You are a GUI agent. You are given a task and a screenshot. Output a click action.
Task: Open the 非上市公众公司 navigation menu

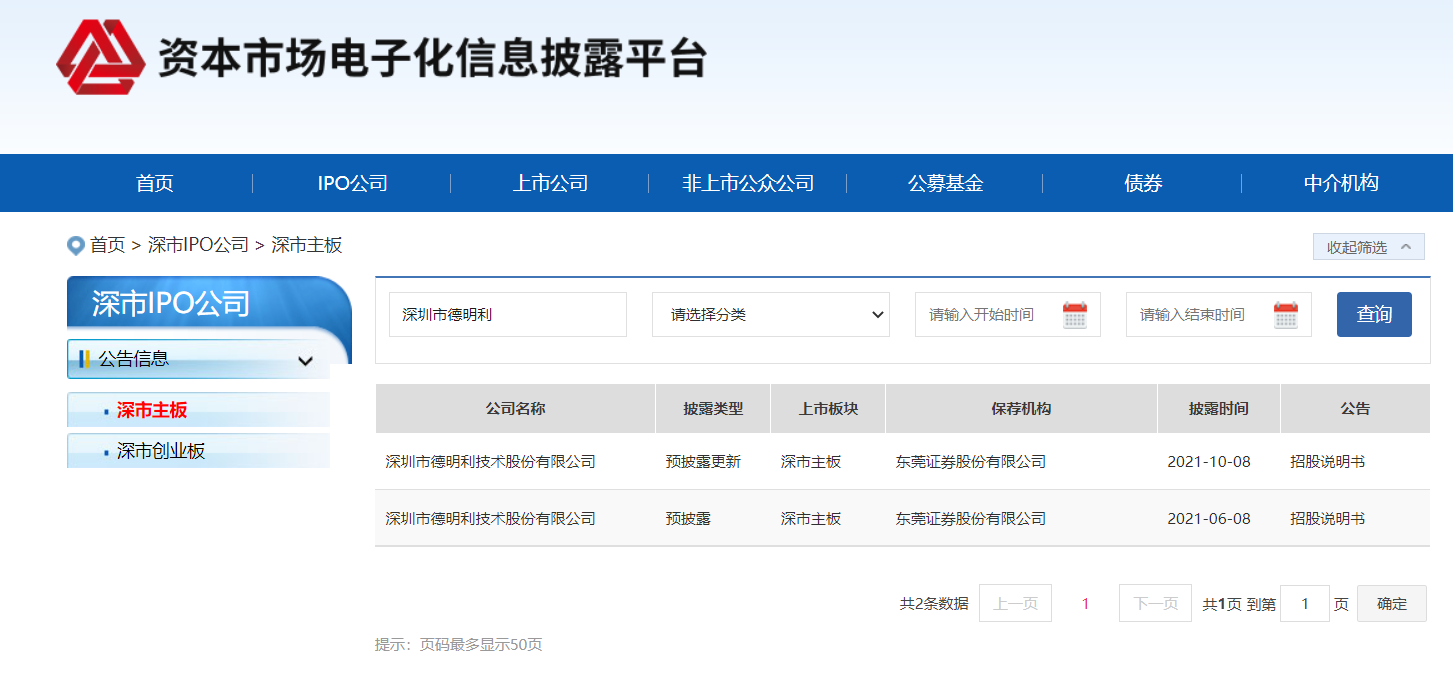748,183
